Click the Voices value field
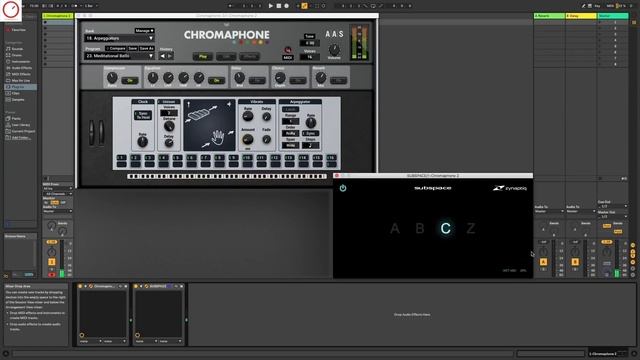This screenshot has width=640, height=360. point(310,57)
